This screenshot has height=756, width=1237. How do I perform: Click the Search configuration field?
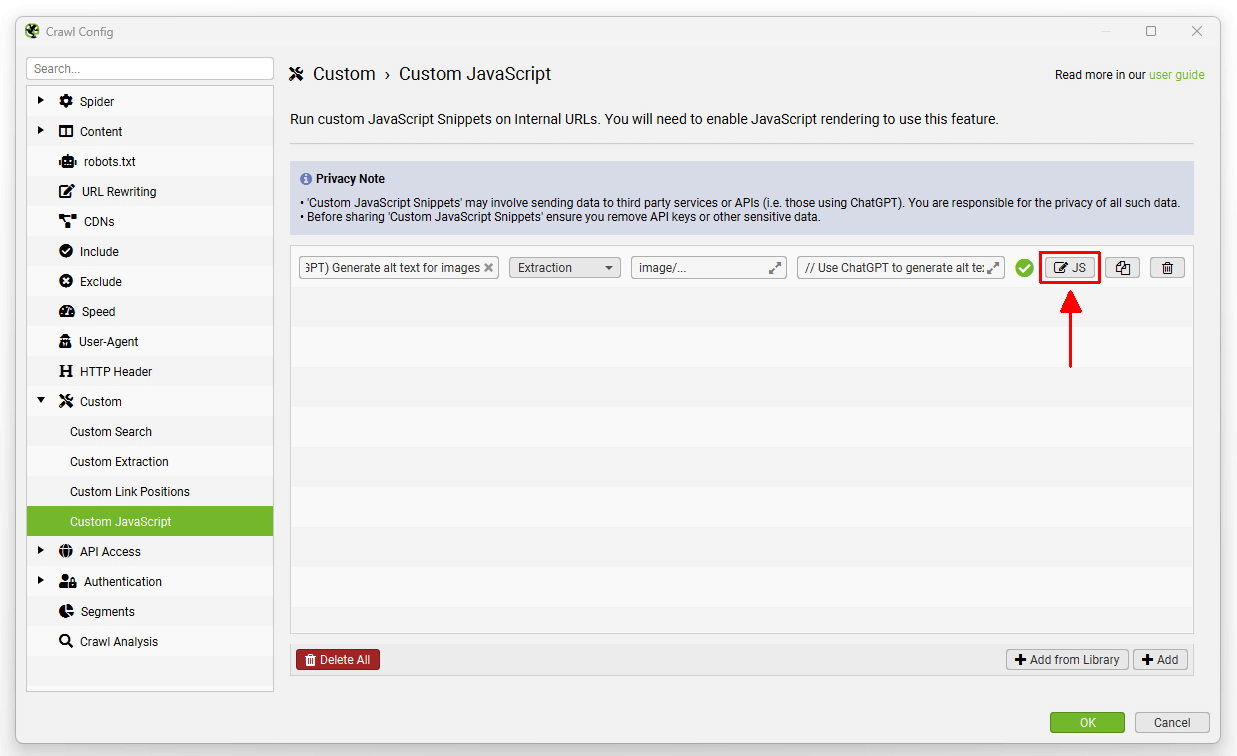150,69
